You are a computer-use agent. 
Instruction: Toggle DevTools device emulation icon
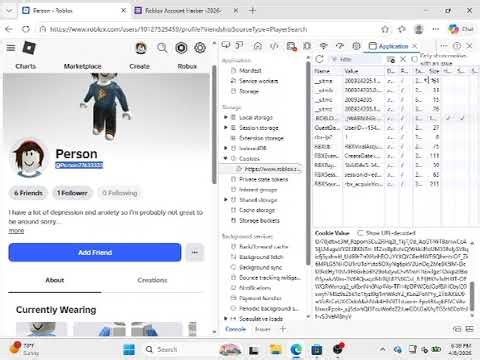[x=239, y=45]
